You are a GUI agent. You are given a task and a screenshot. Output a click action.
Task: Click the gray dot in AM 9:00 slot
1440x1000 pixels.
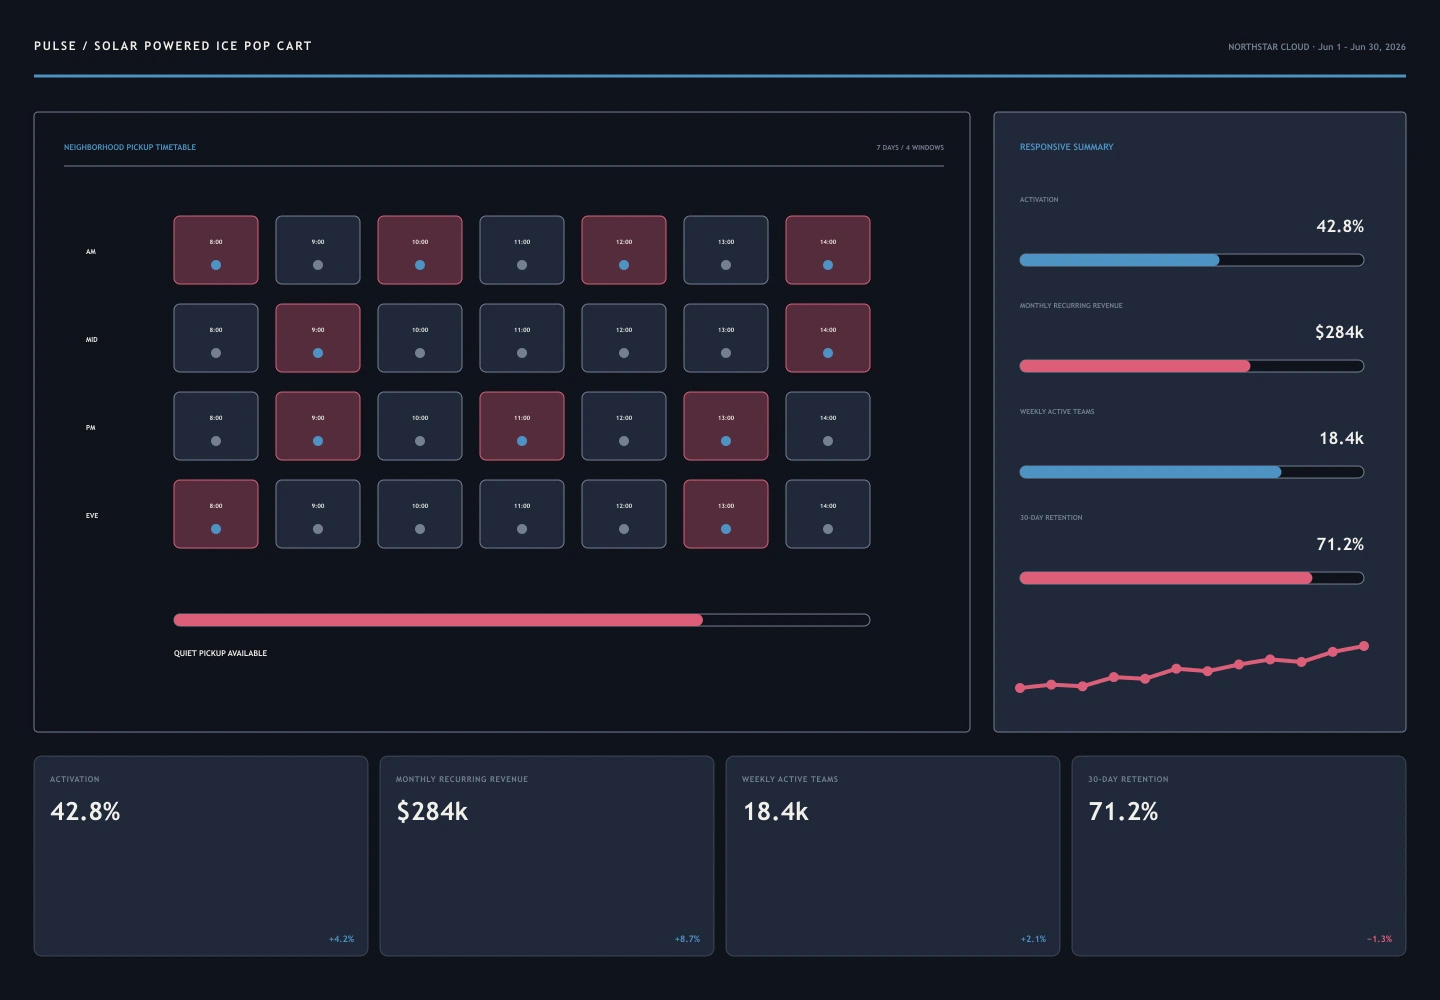point(318,265)
